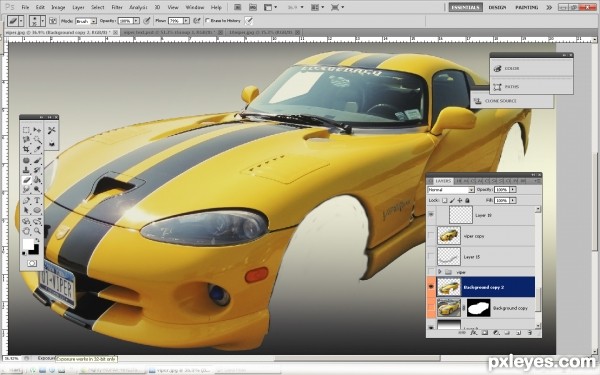Open the Image menu
The image size is (600, 375).
tap(58, 7)
